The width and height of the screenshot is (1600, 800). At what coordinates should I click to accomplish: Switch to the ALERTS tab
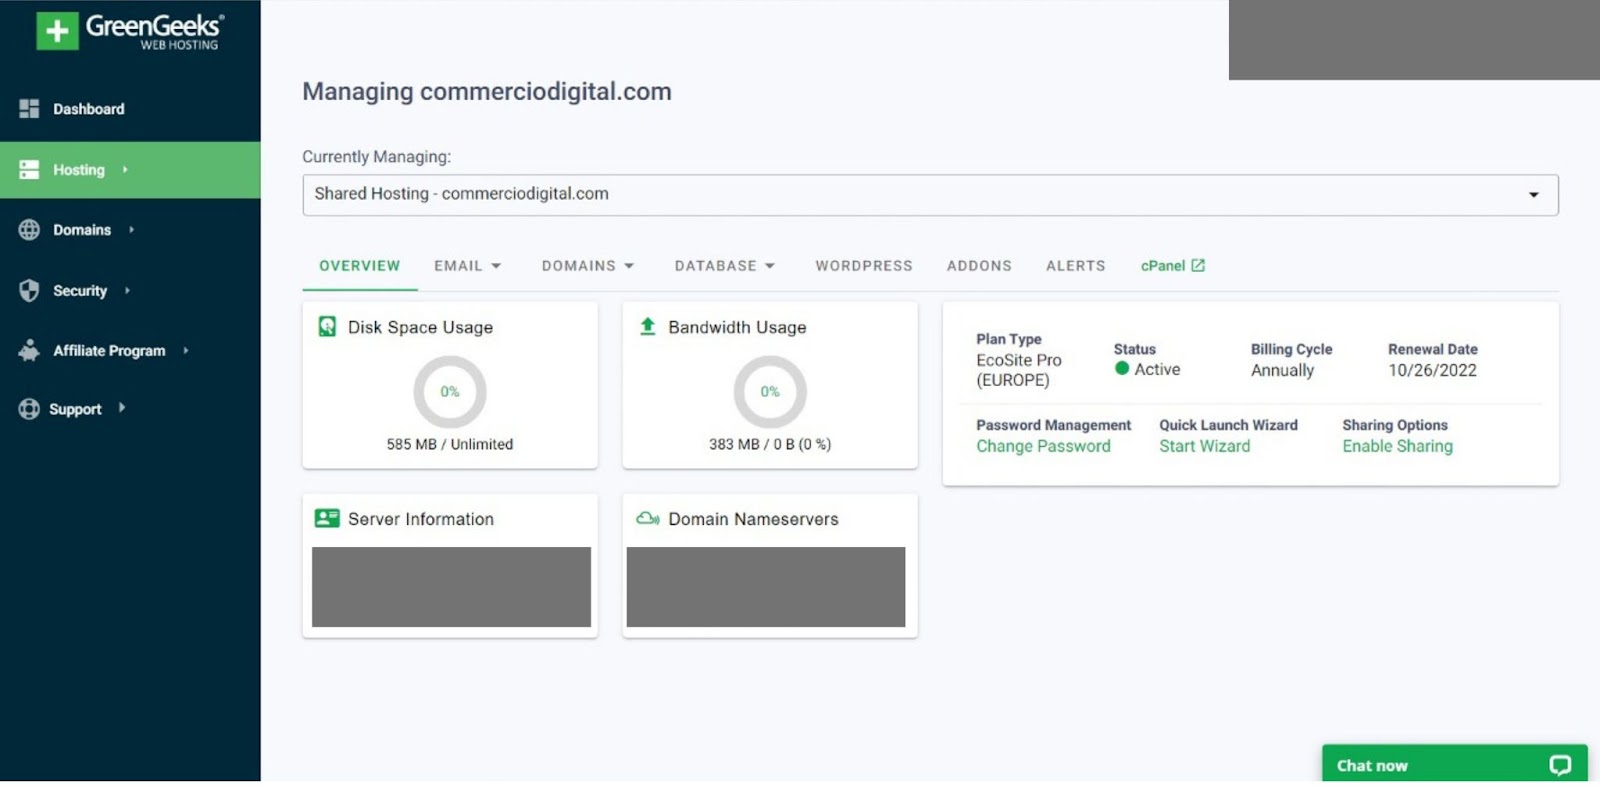click(x=1076, y=266)
